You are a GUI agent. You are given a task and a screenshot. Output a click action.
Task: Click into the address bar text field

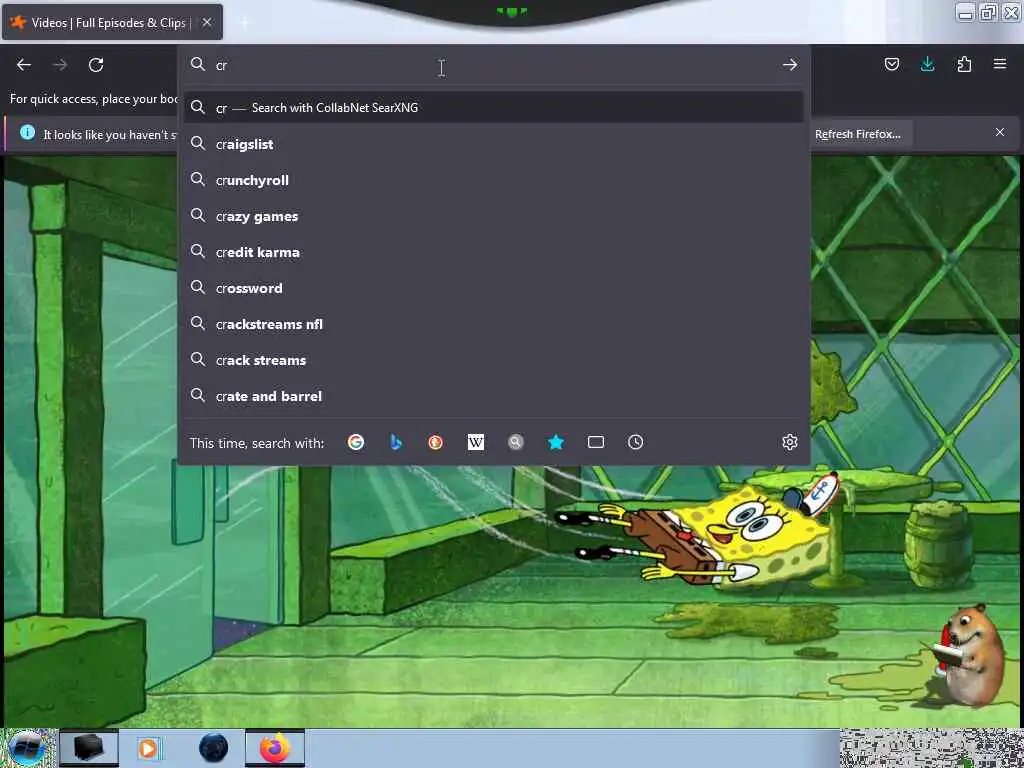click(x=493, y=65)
